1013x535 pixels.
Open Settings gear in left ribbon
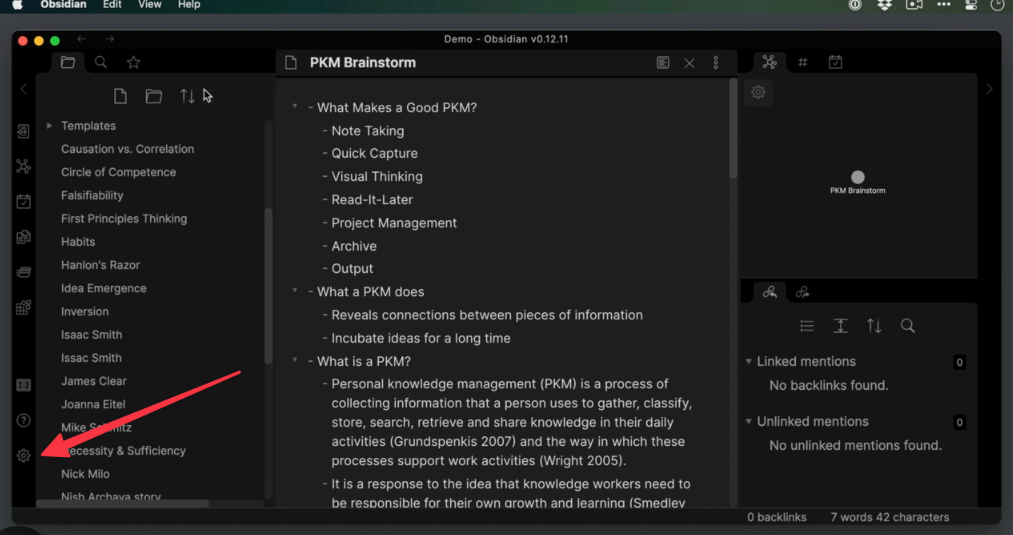(23, 456)
